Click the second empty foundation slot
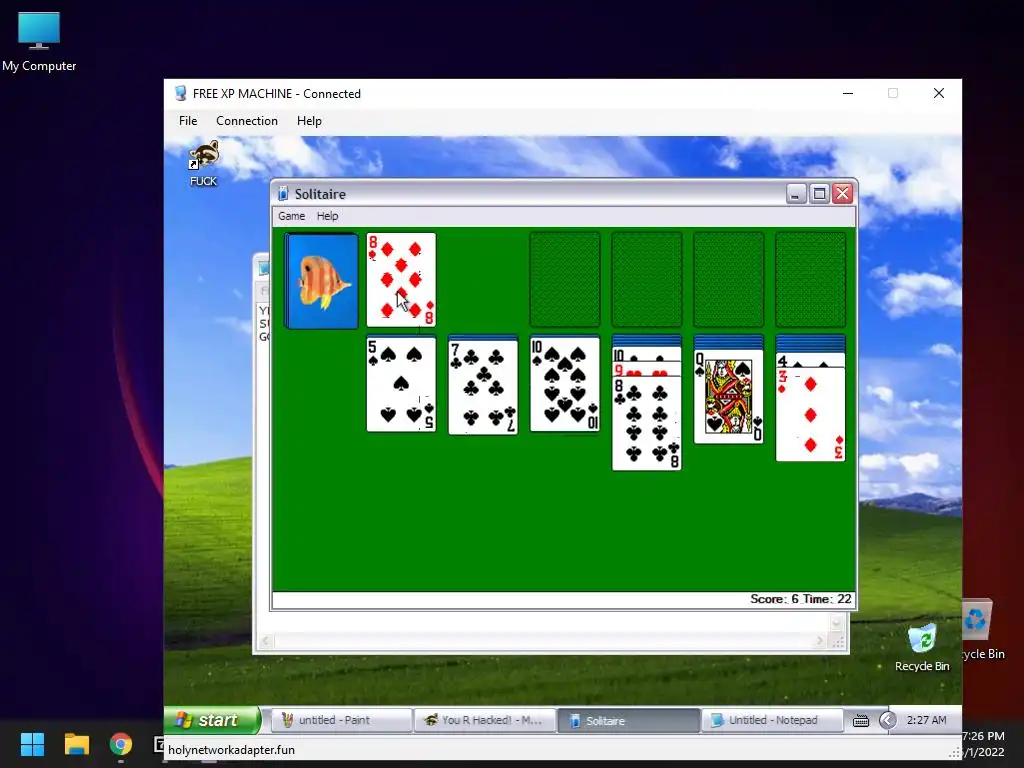1024x768 pixels. tap(647, 280)
